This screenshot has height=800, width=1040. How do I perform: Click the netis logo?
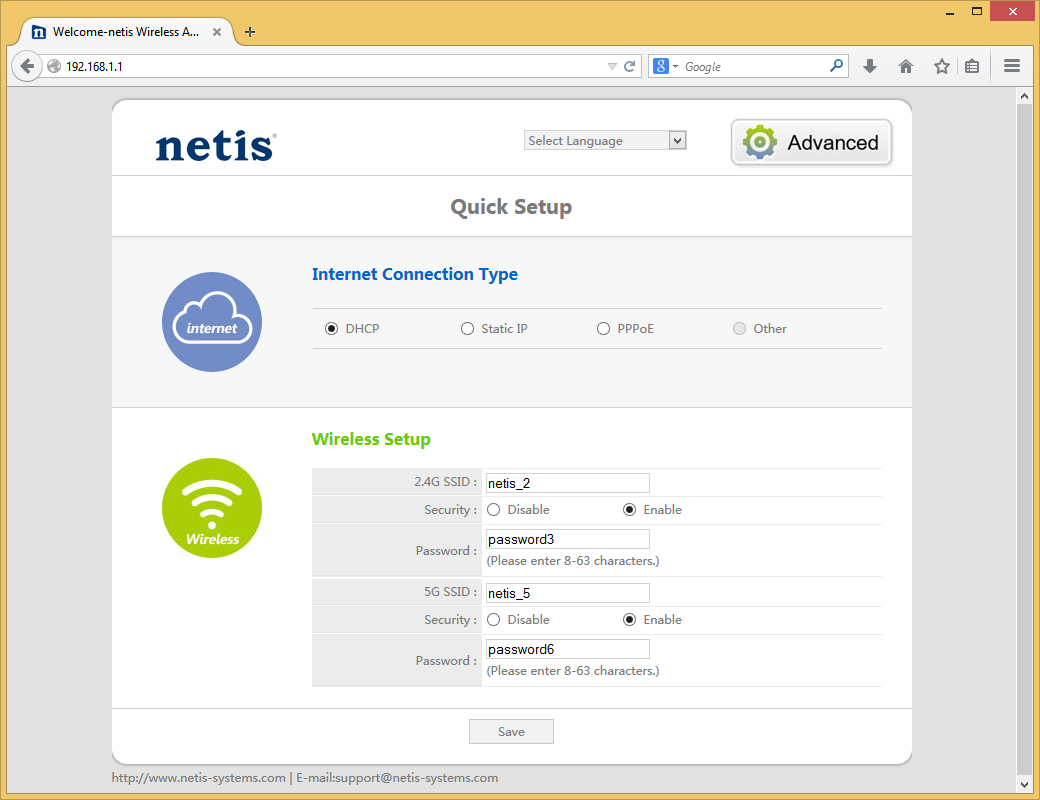215,146
